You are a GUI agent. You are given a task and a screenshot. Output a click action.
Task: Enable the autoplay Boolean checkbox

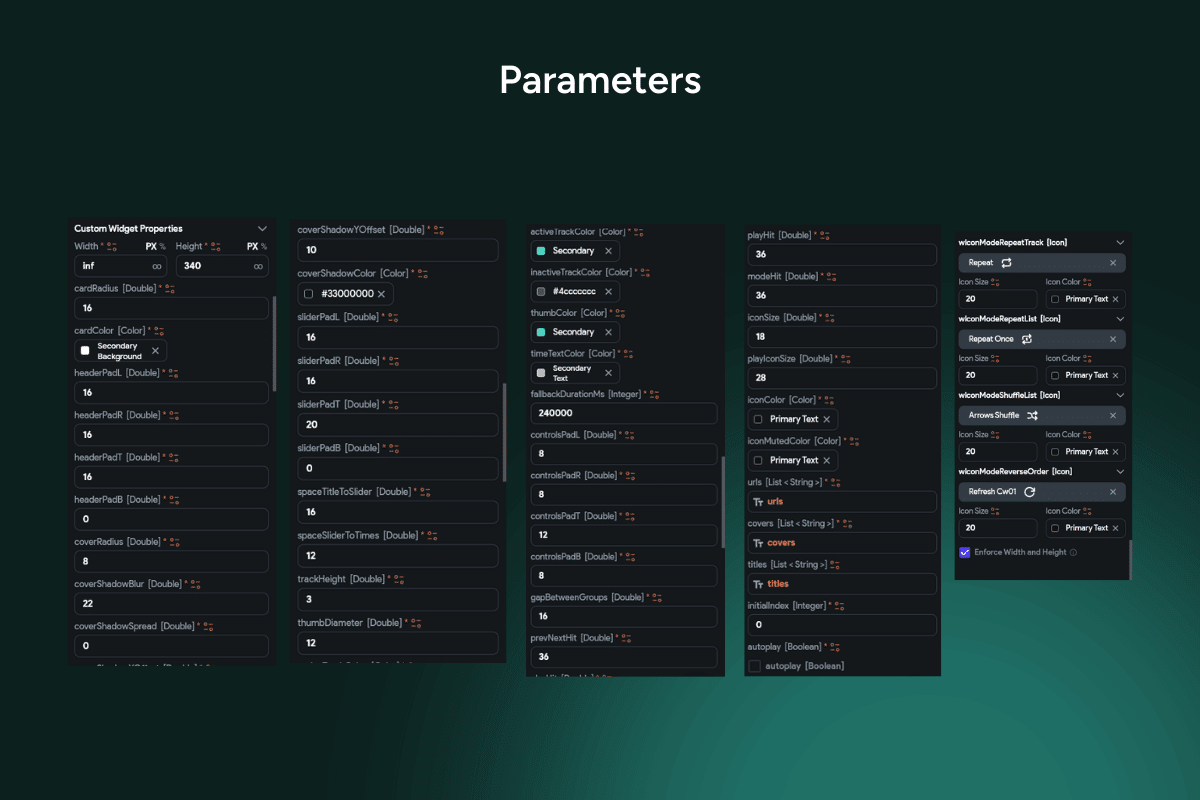(755, 666)
